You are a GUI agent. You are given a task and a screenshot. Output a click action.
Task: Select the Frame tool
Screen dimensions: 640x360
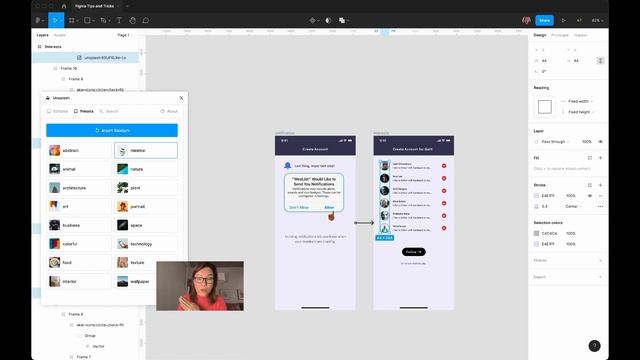pos(72,20)
